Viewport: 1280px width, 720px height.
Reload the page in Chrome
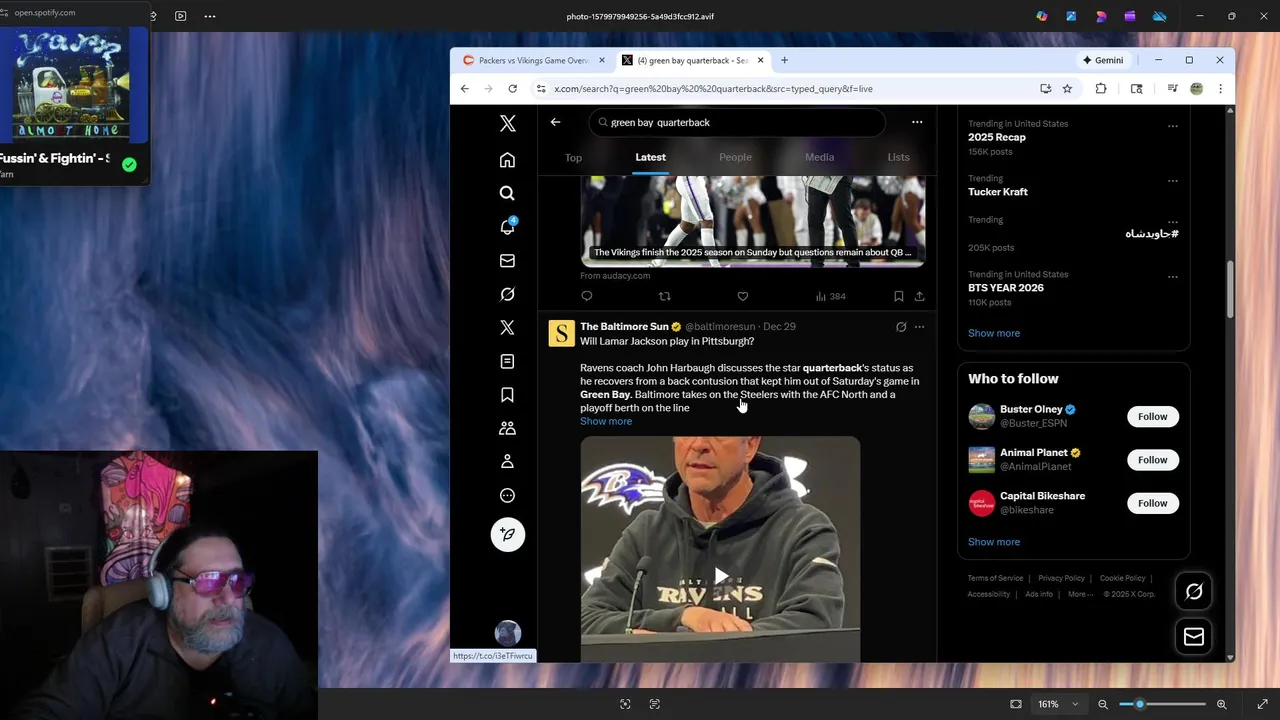click(513, 89)
